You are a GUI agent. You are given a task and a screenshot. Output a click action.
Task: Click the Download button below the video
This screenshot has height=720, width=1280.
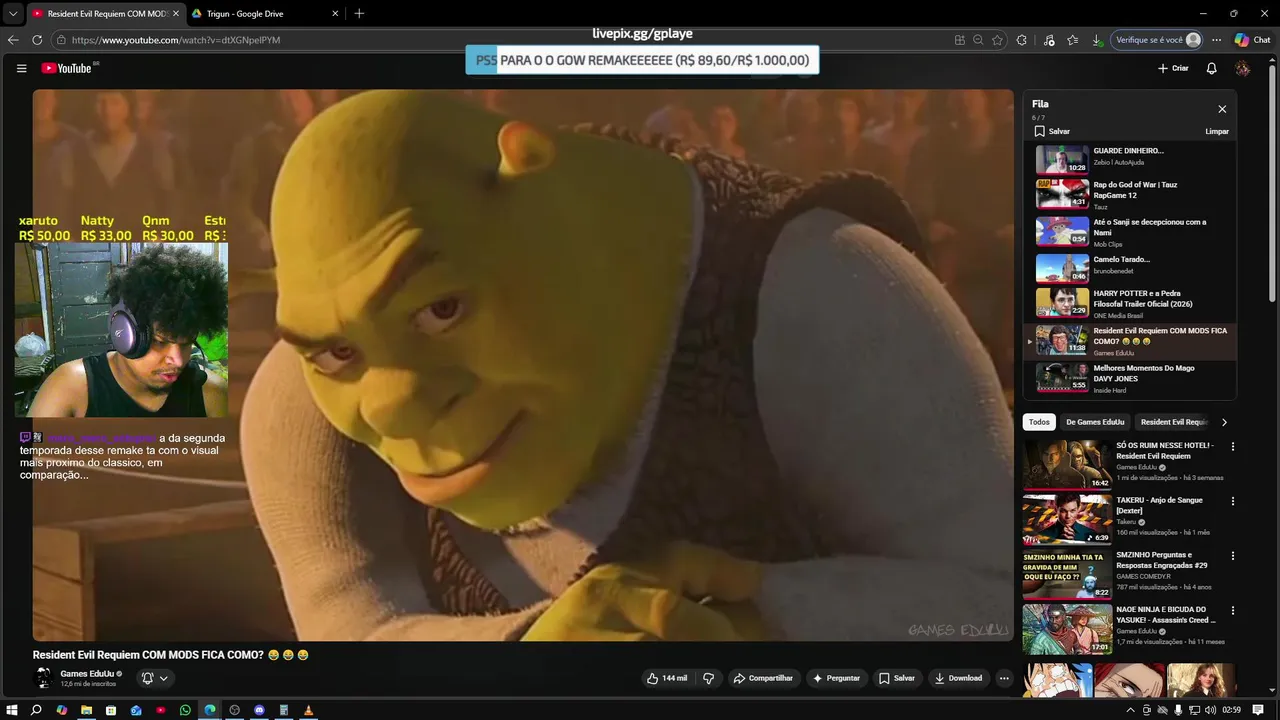(x=958, y=678)
